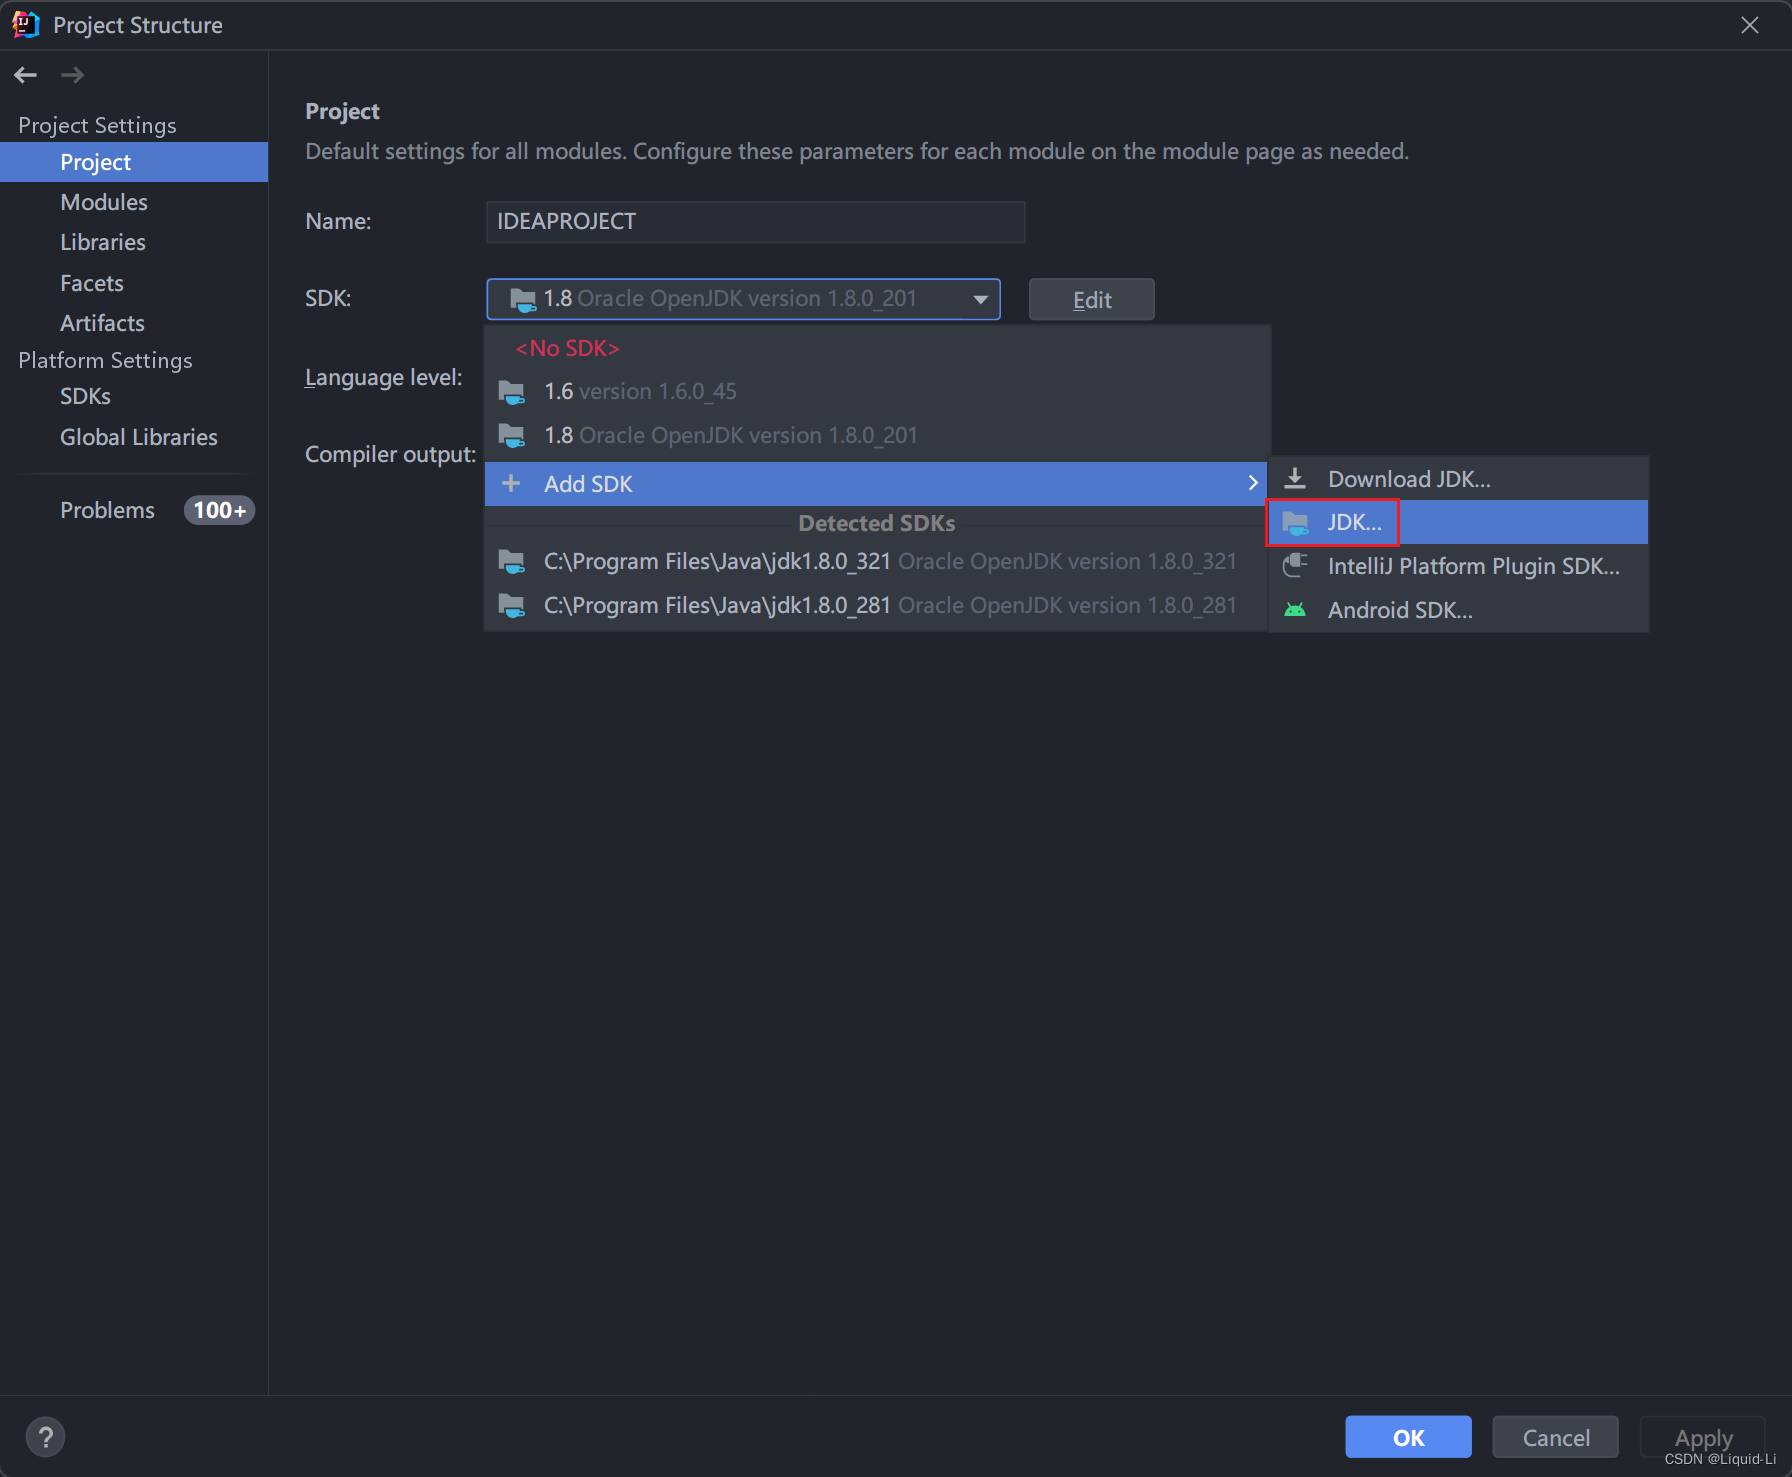Choose IntelliJ Platform Plugin SDK... option
The height and width of the screenshot is (1477, 1792).
pos(1459,566)
